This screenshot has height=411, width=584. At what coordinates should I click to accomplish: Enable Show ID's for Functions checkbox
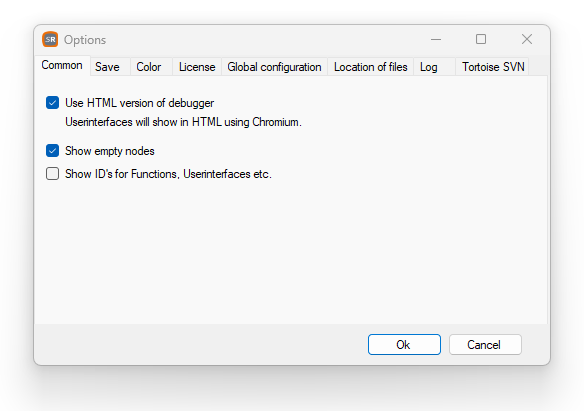(x=53, y=173)
